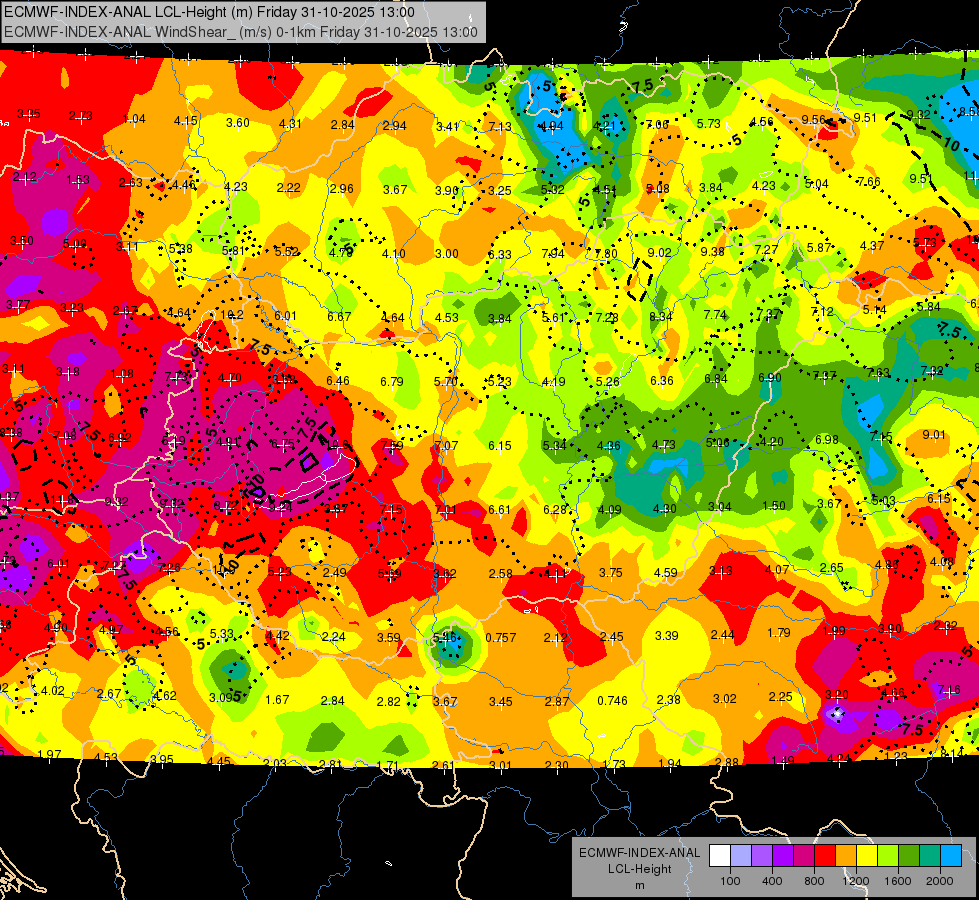
Task: Click the shear reading 3.45
Action: point(501,701)
